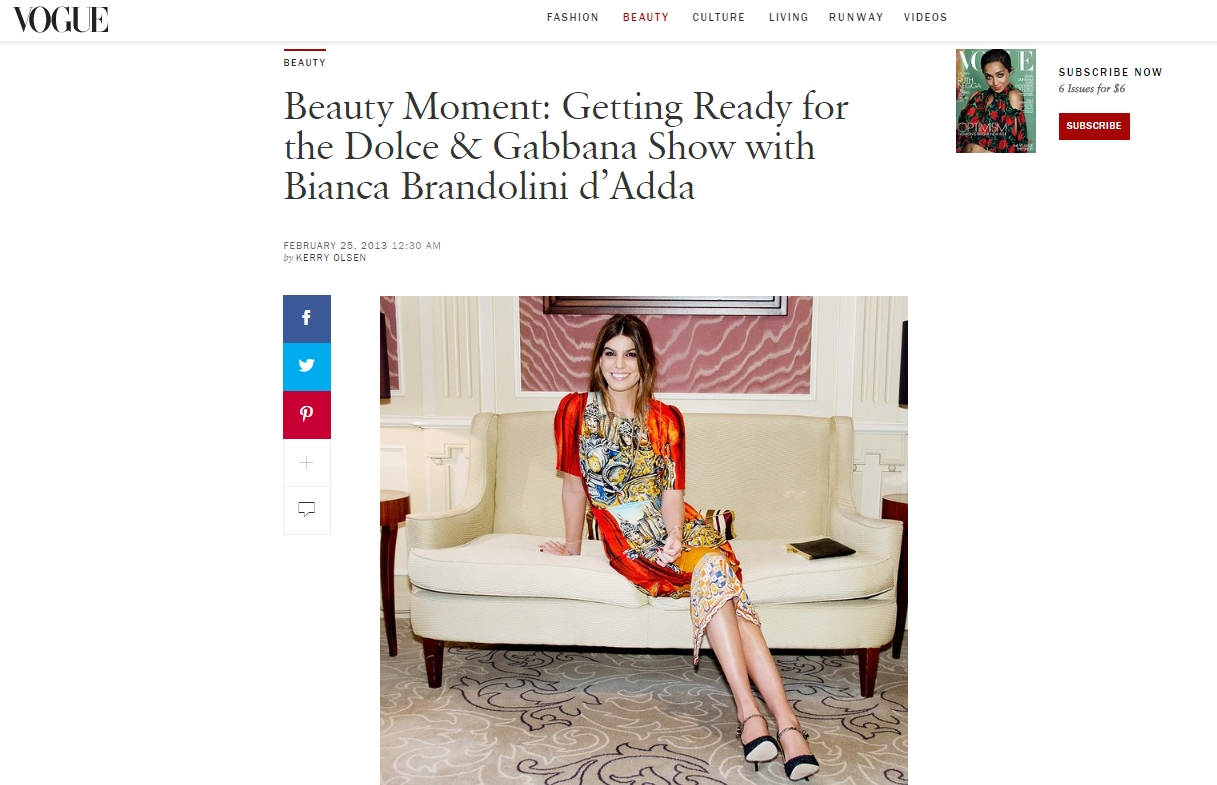Open the comments speech bubble icon
The width and height of the screenshot is (1217, 785).
point(307,510)
